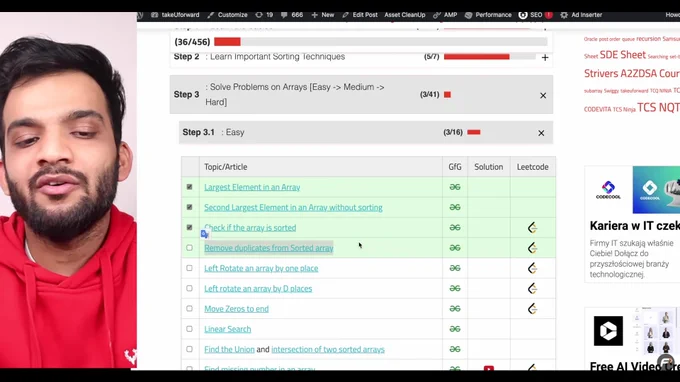Open the New menu in admin bar
The width and height of the screenshot is (680, 382).
[323, 15]
